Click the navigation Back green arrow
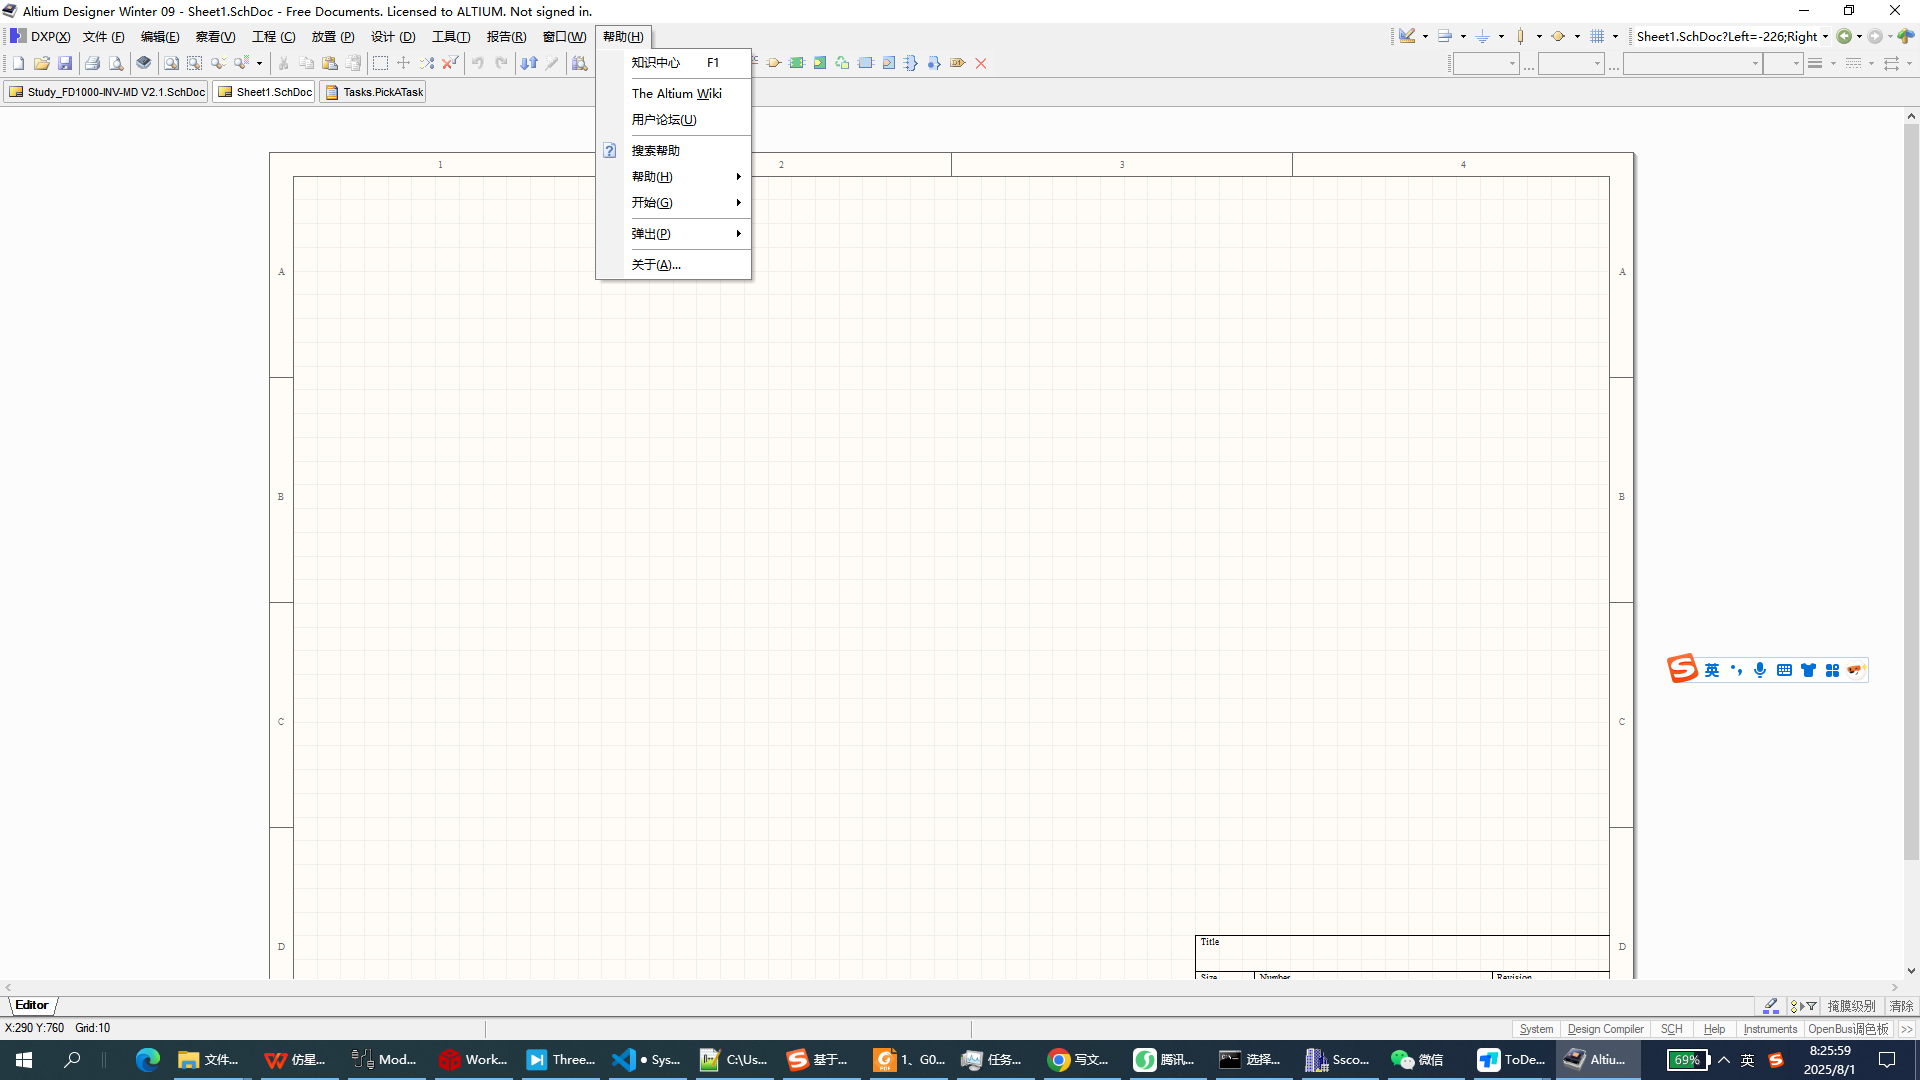 click(1844, 36)
